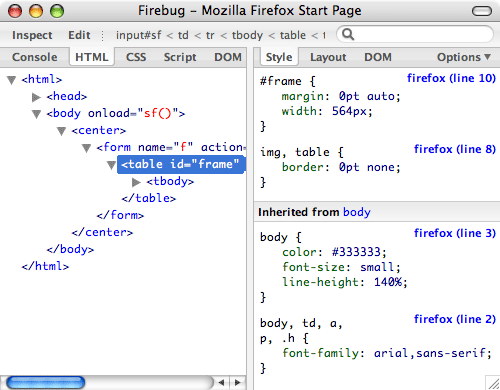The image size is (500, 390).
Task: Expand the head element node
Action: click(36, 97)
